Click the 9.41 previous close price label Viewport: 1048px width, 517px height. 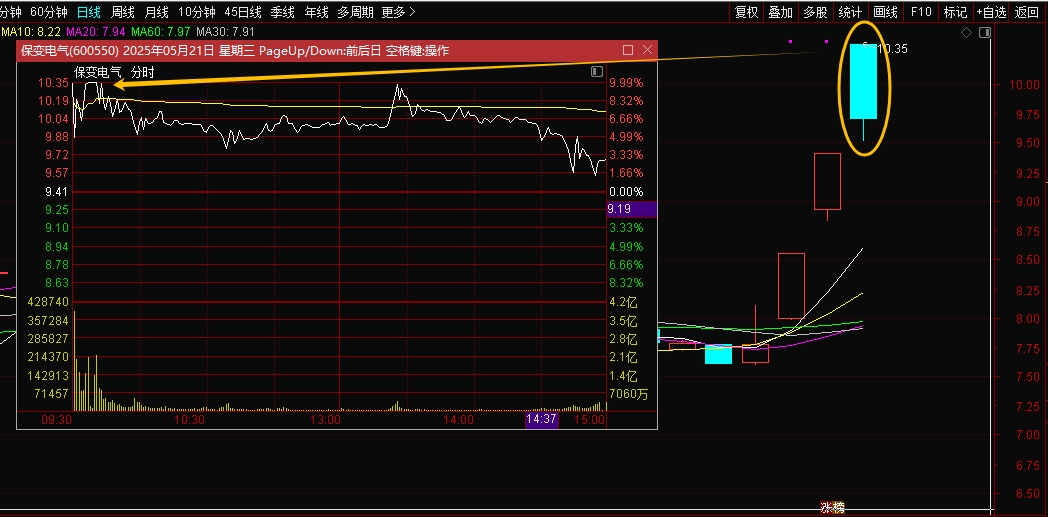click(57, 192)
